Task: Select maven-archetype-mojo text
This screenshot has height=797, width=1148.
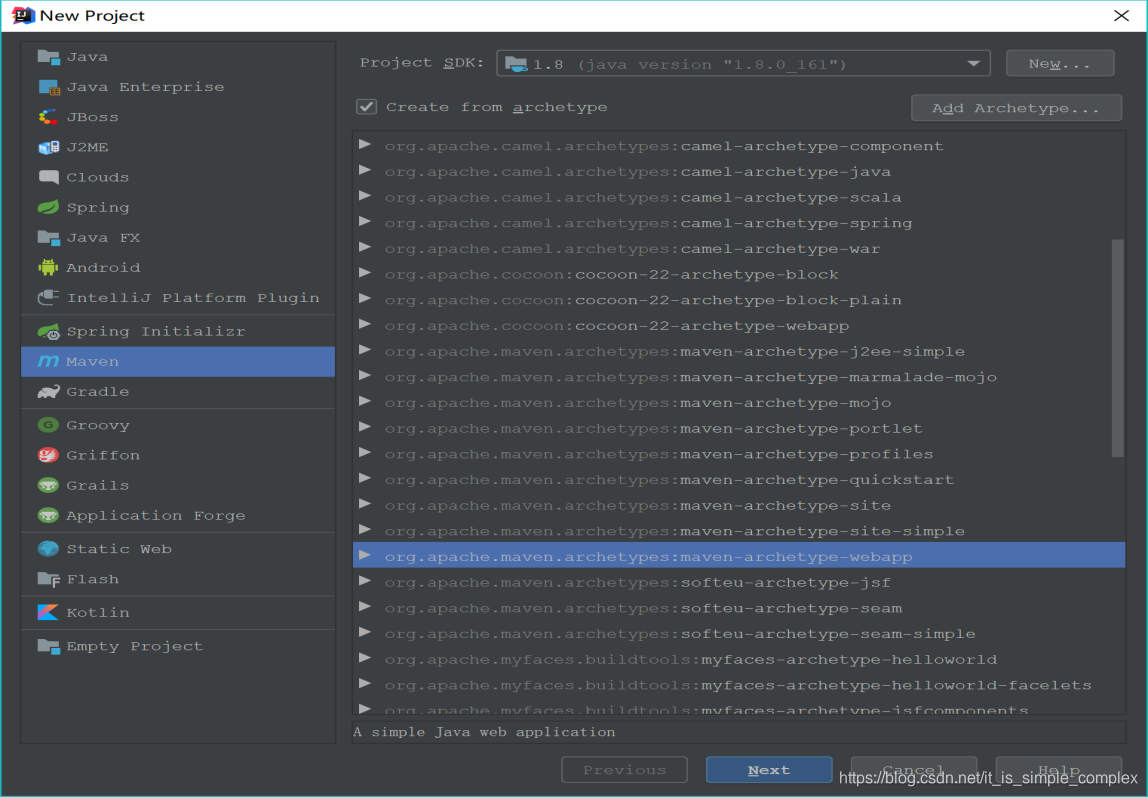Action: [x=786, y=403]
